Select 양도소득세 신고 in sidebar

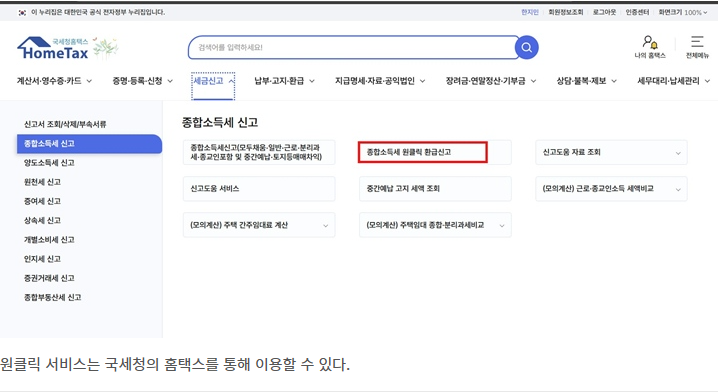click(x=49, y=163)
